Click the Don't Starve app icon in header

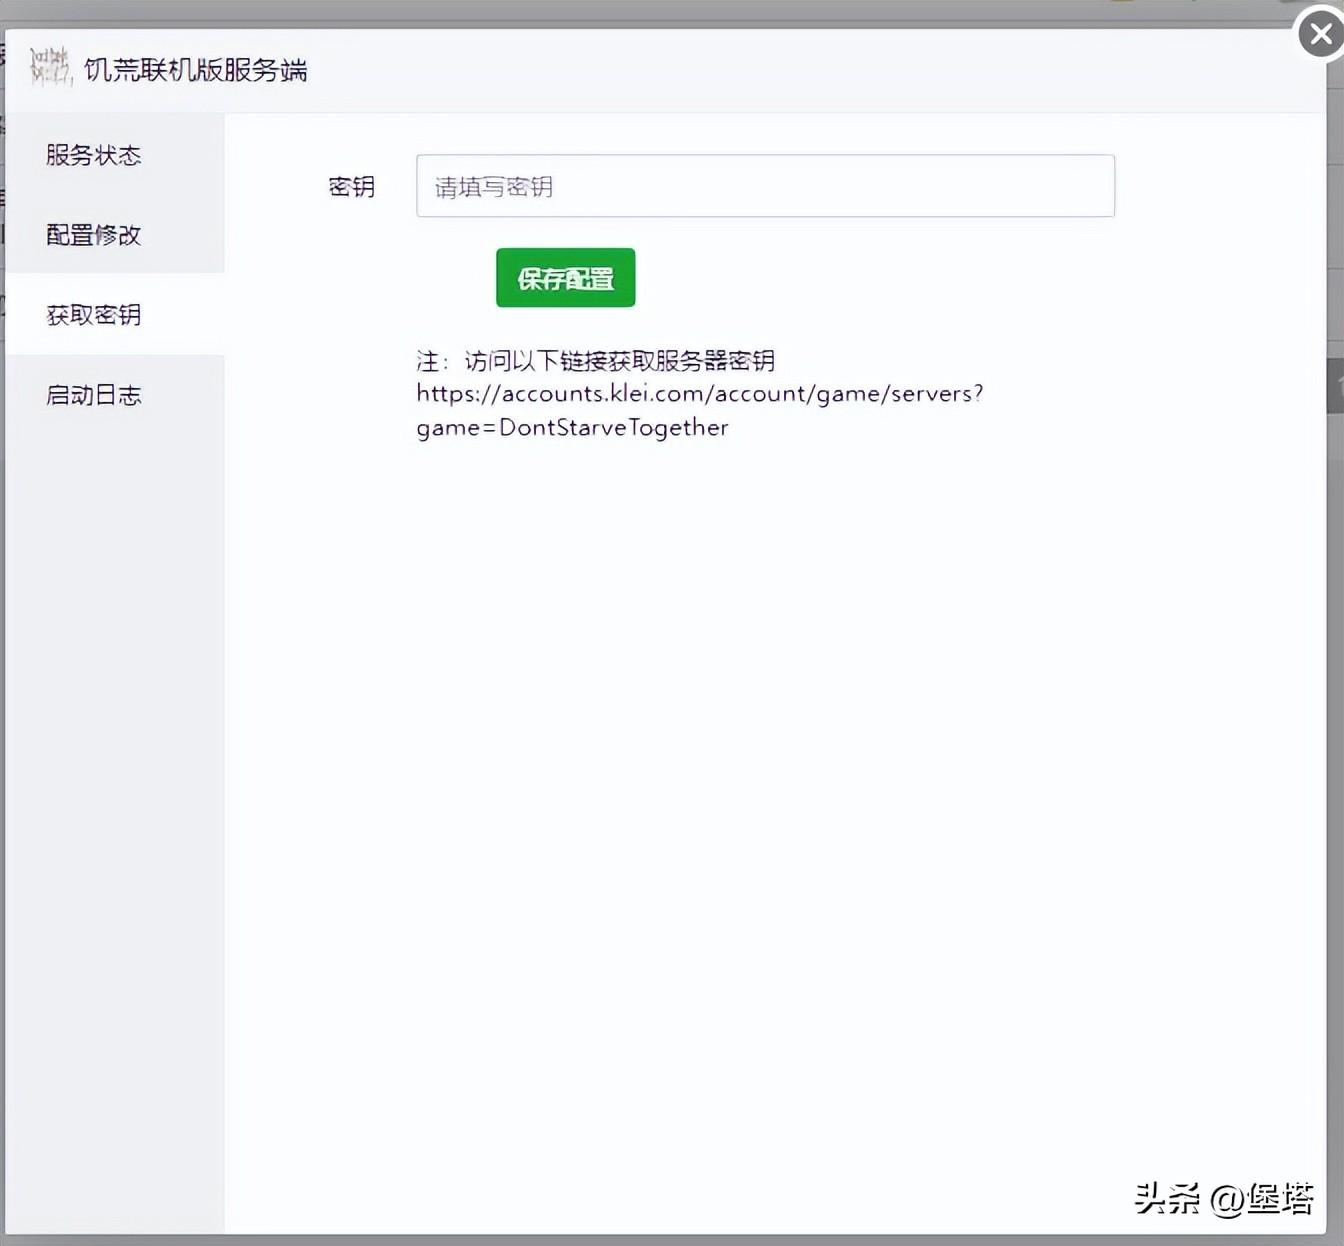[50, 67]
